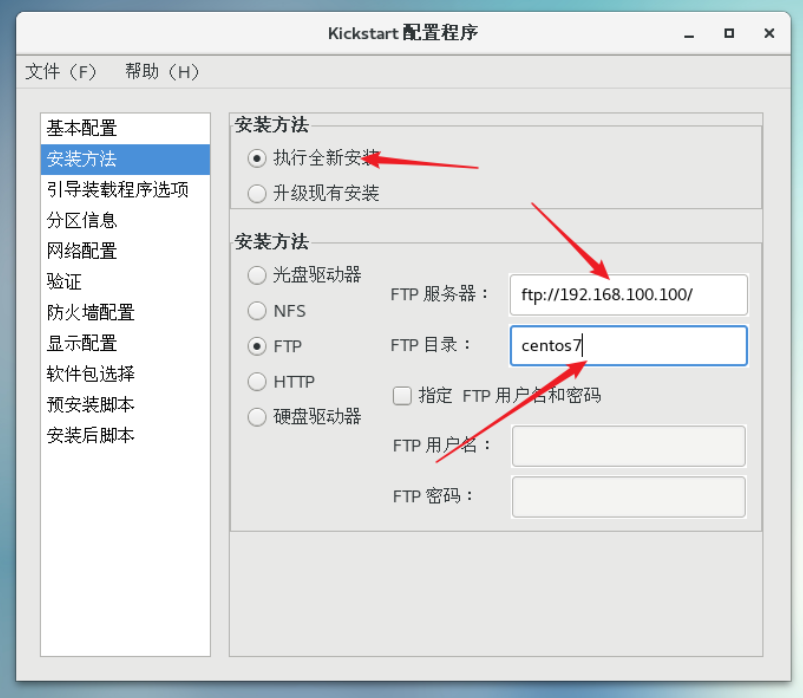Click the FTP 目录 input field
The height and width of the screenshot is (698, 803).
pyautogui.click(x=628, y=346)
